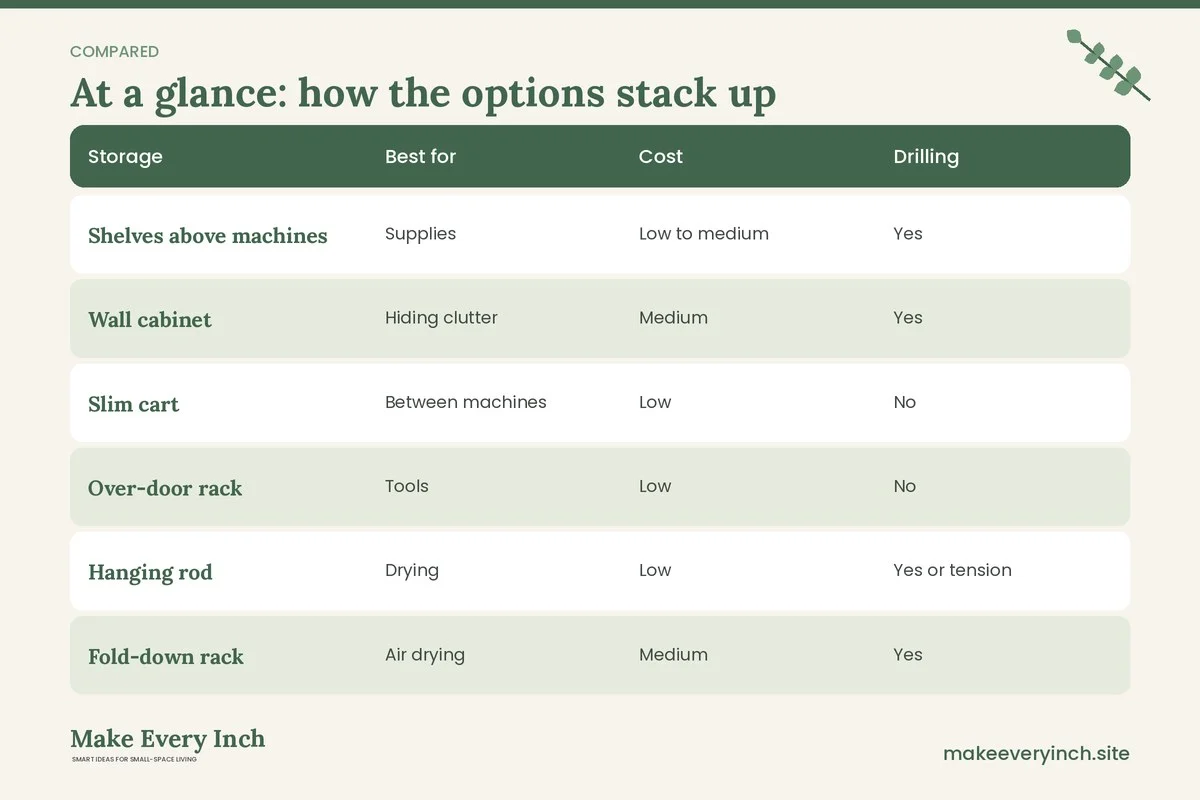
Task: Select the 'Hiding clutter' cell
Action: point(441,318)
